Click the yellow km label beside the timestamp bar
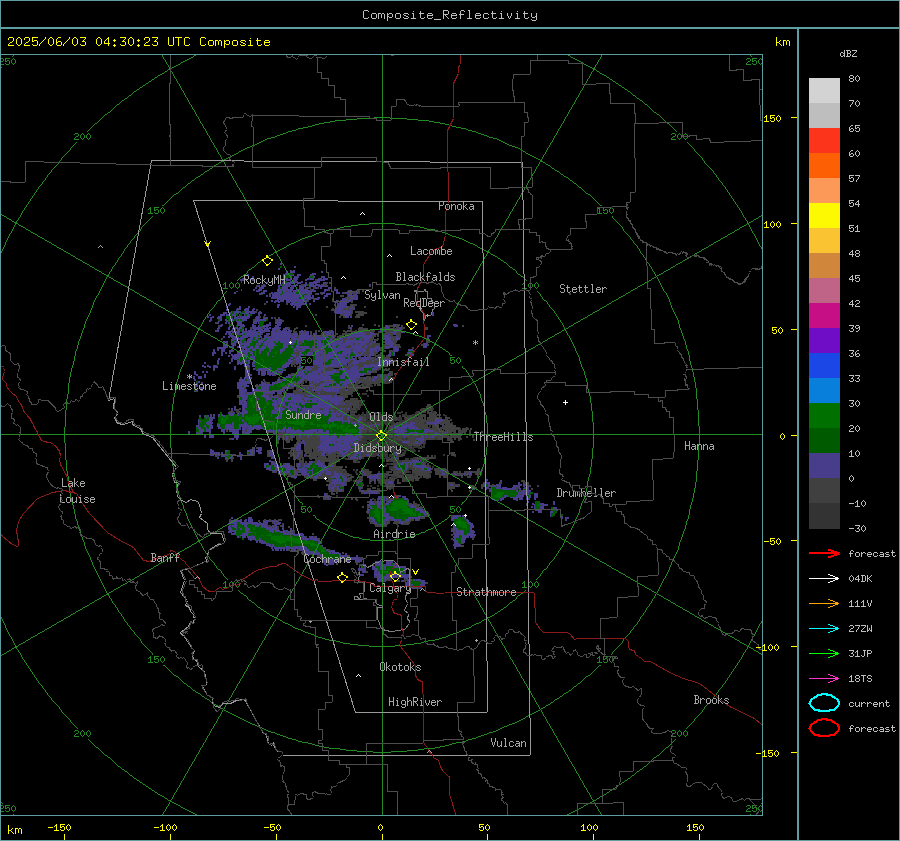The image size is (900, 841). click(x=782, y=42)
